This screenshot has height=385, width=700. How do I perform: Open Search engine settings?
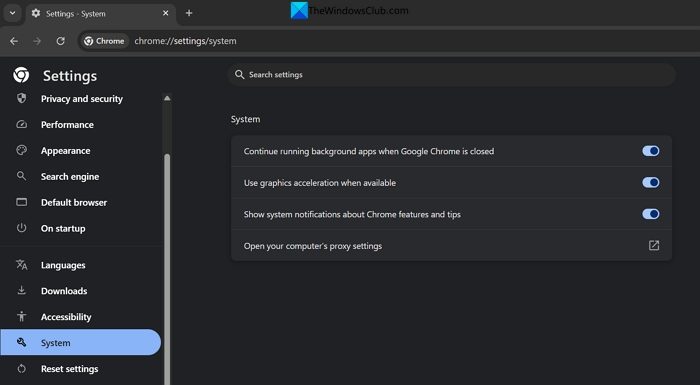70,176
